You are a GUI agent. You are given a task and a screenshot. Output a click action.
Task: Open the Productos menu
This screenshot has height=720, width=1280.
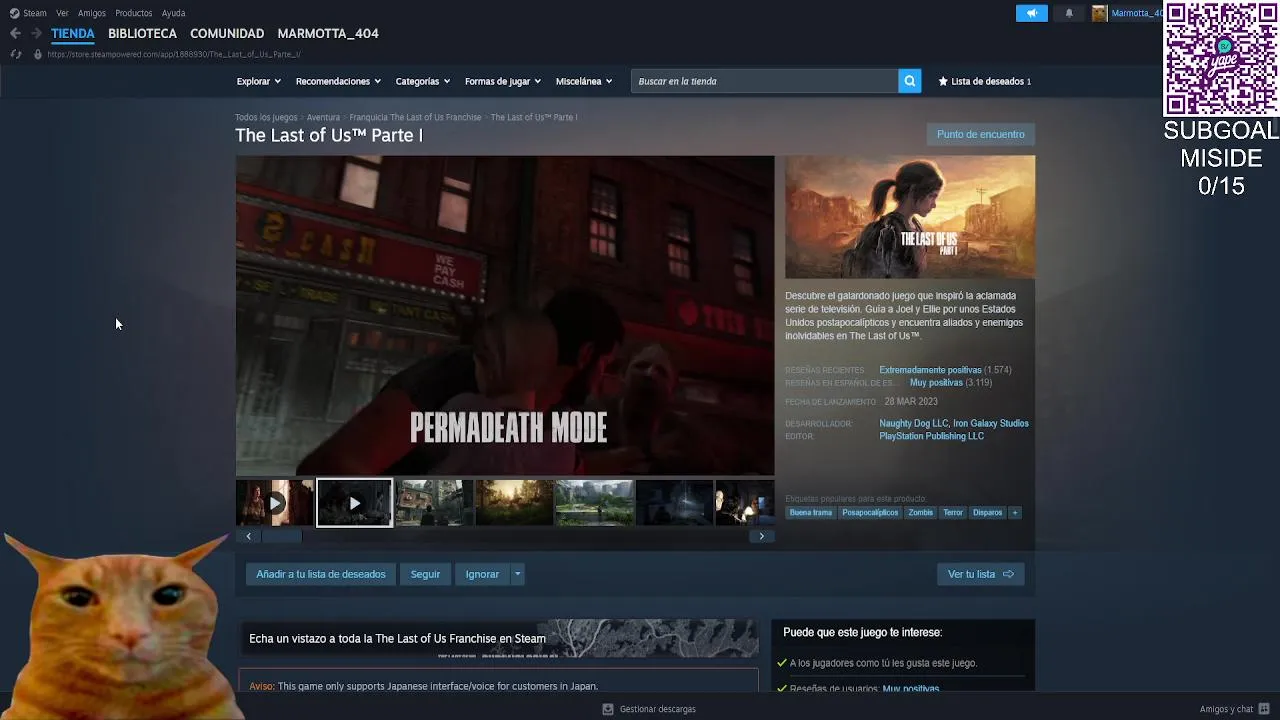[x=133, y=13]
